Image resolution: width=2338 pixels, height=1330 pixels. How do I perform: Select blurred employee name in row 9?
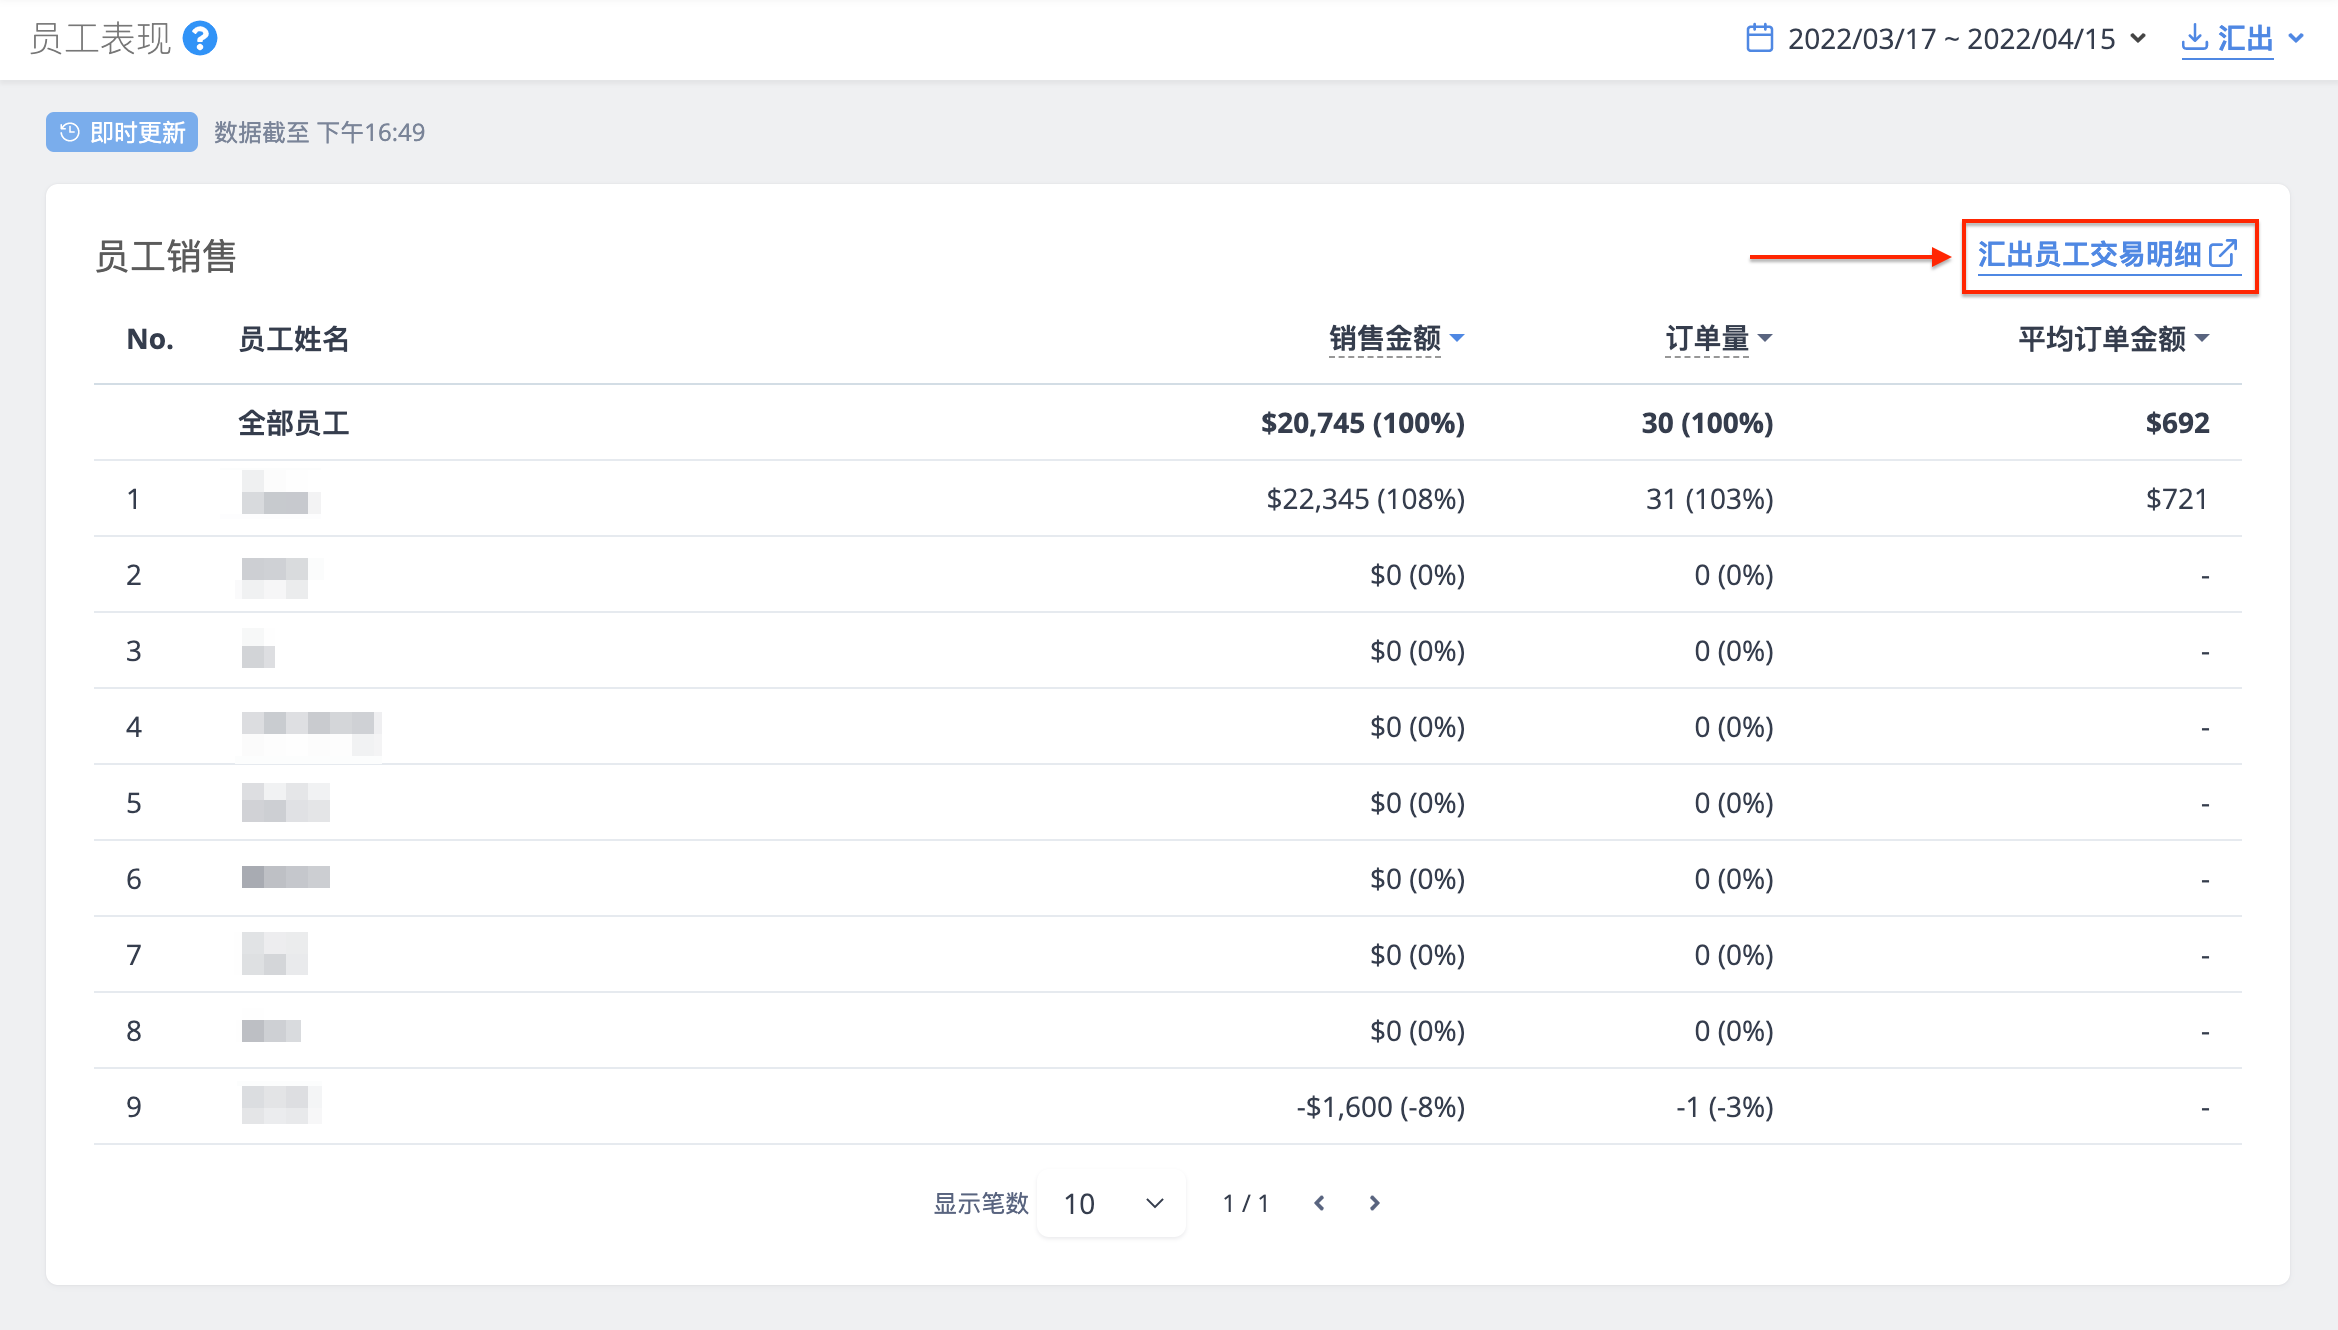(x=281, y=1105)
